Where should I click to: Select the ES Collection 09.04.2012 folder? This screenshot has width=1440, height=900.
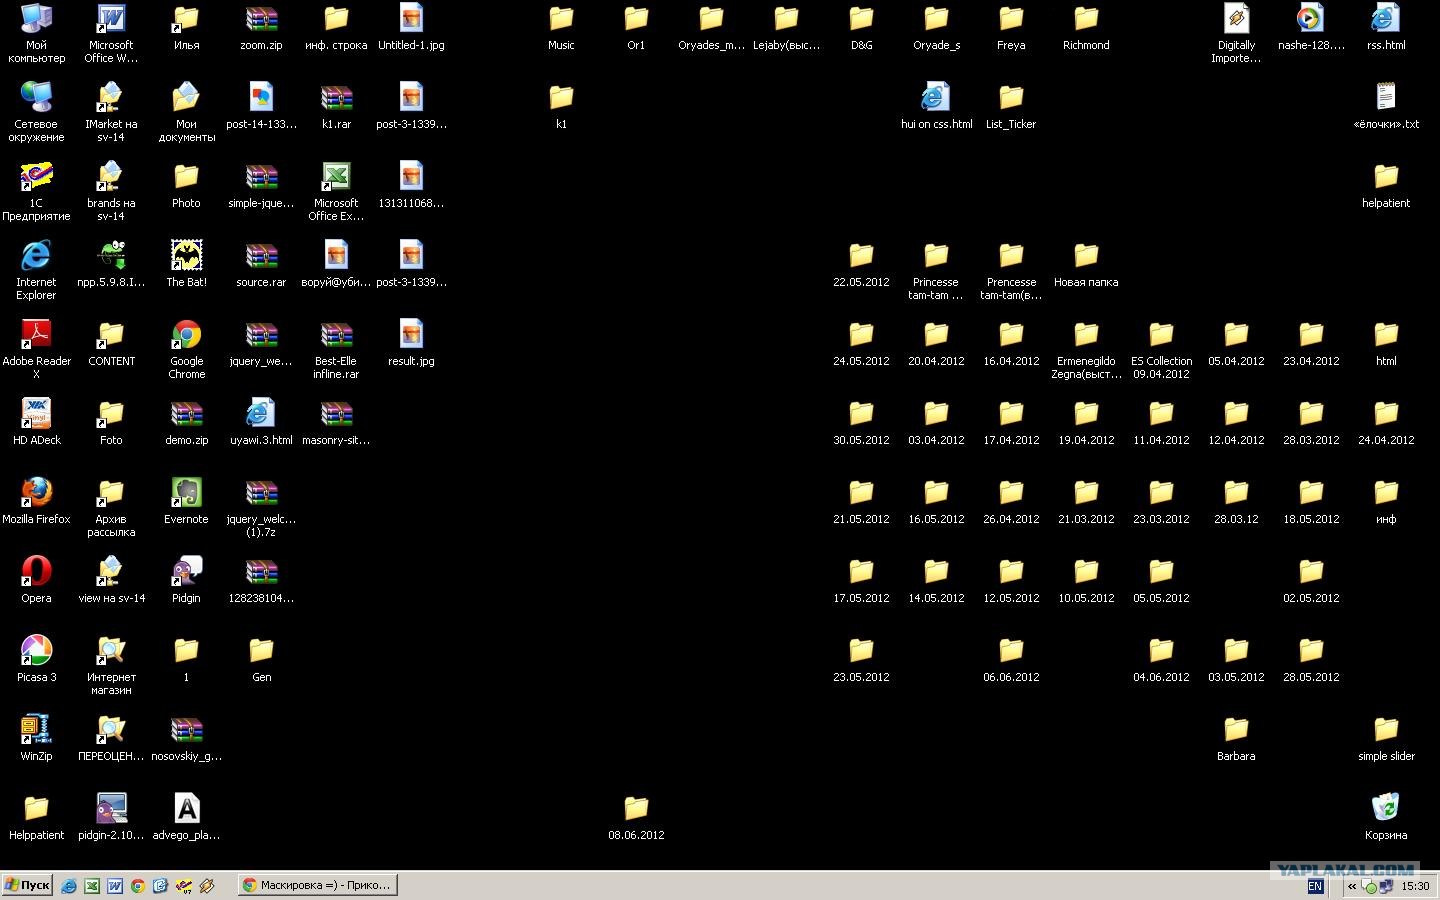click(1161, 349)
